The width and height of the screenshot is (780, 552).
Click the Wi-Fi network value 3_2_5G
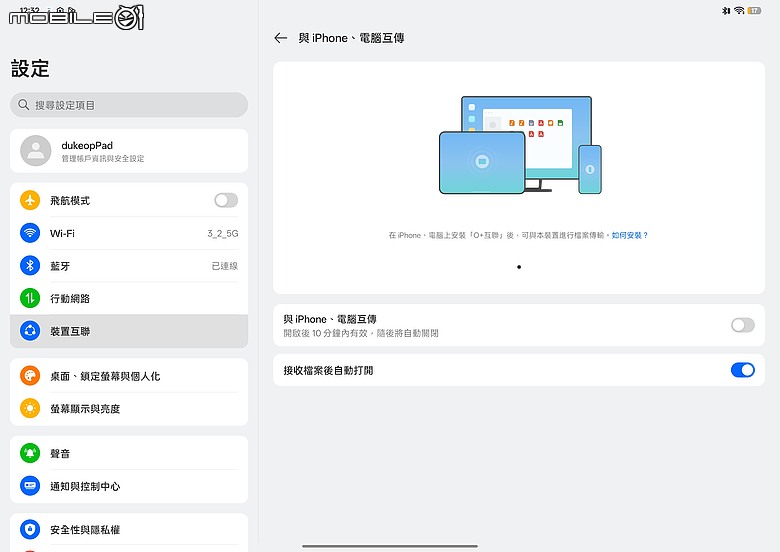click(223, 233)
